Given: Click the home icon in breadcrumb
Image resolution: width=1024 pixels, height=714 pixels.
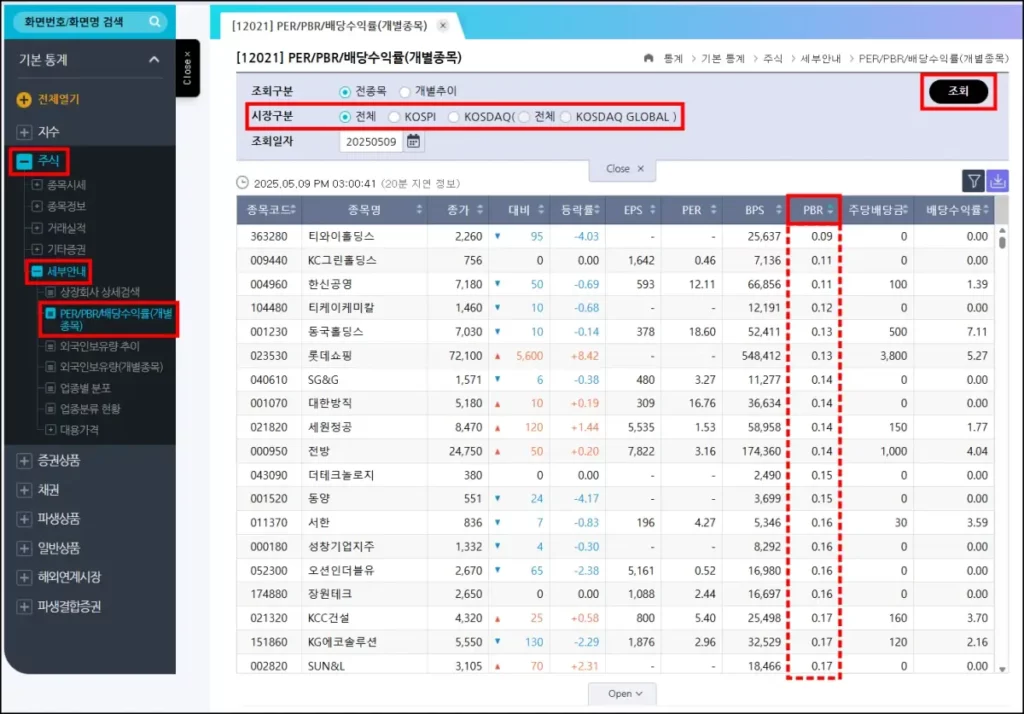Looking at the screenshot, I should 649,59.
